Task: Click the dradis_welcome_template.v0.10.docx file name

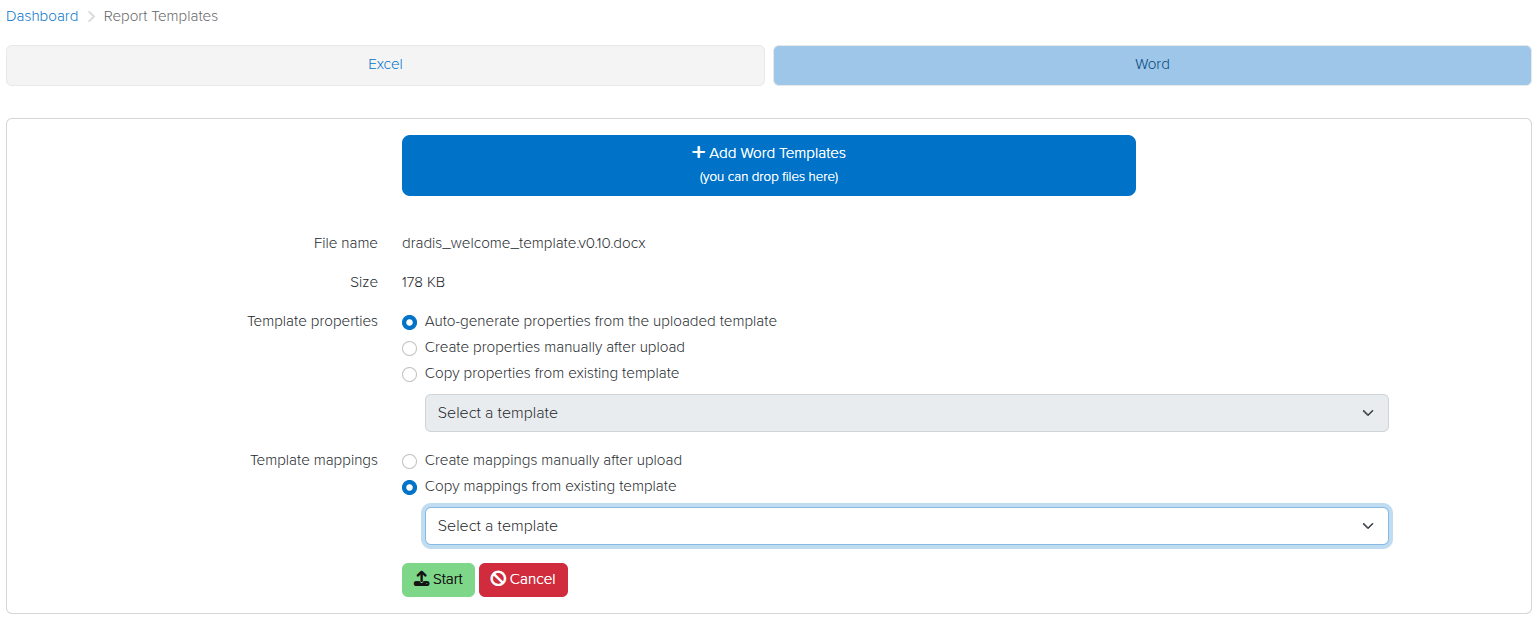Action: tap(523, 243)
